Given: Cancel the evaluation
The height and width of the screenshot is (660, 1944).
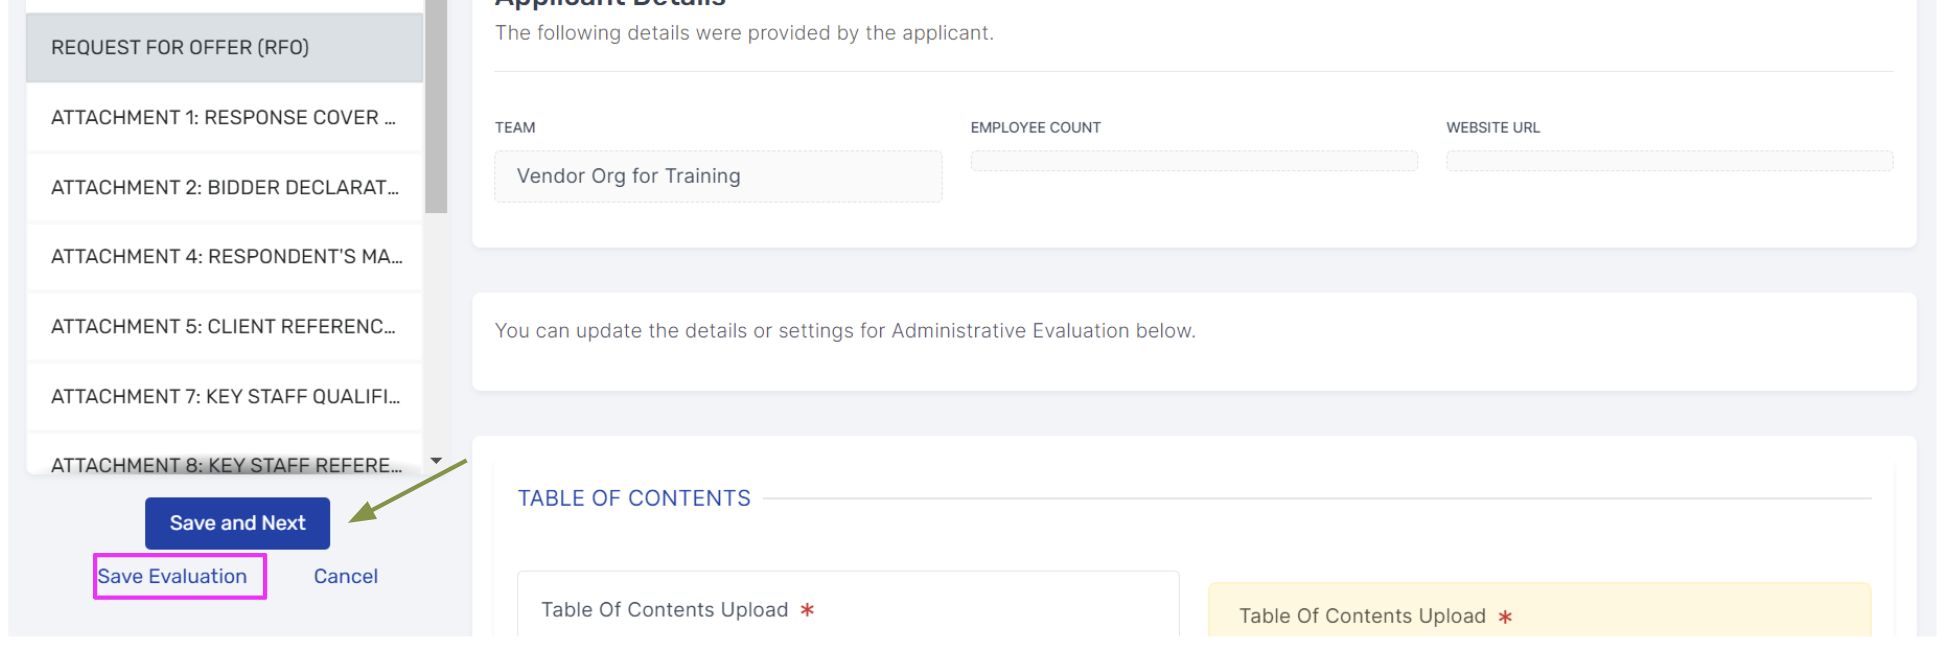Looking at the screenshot, I should coord(346,577).
